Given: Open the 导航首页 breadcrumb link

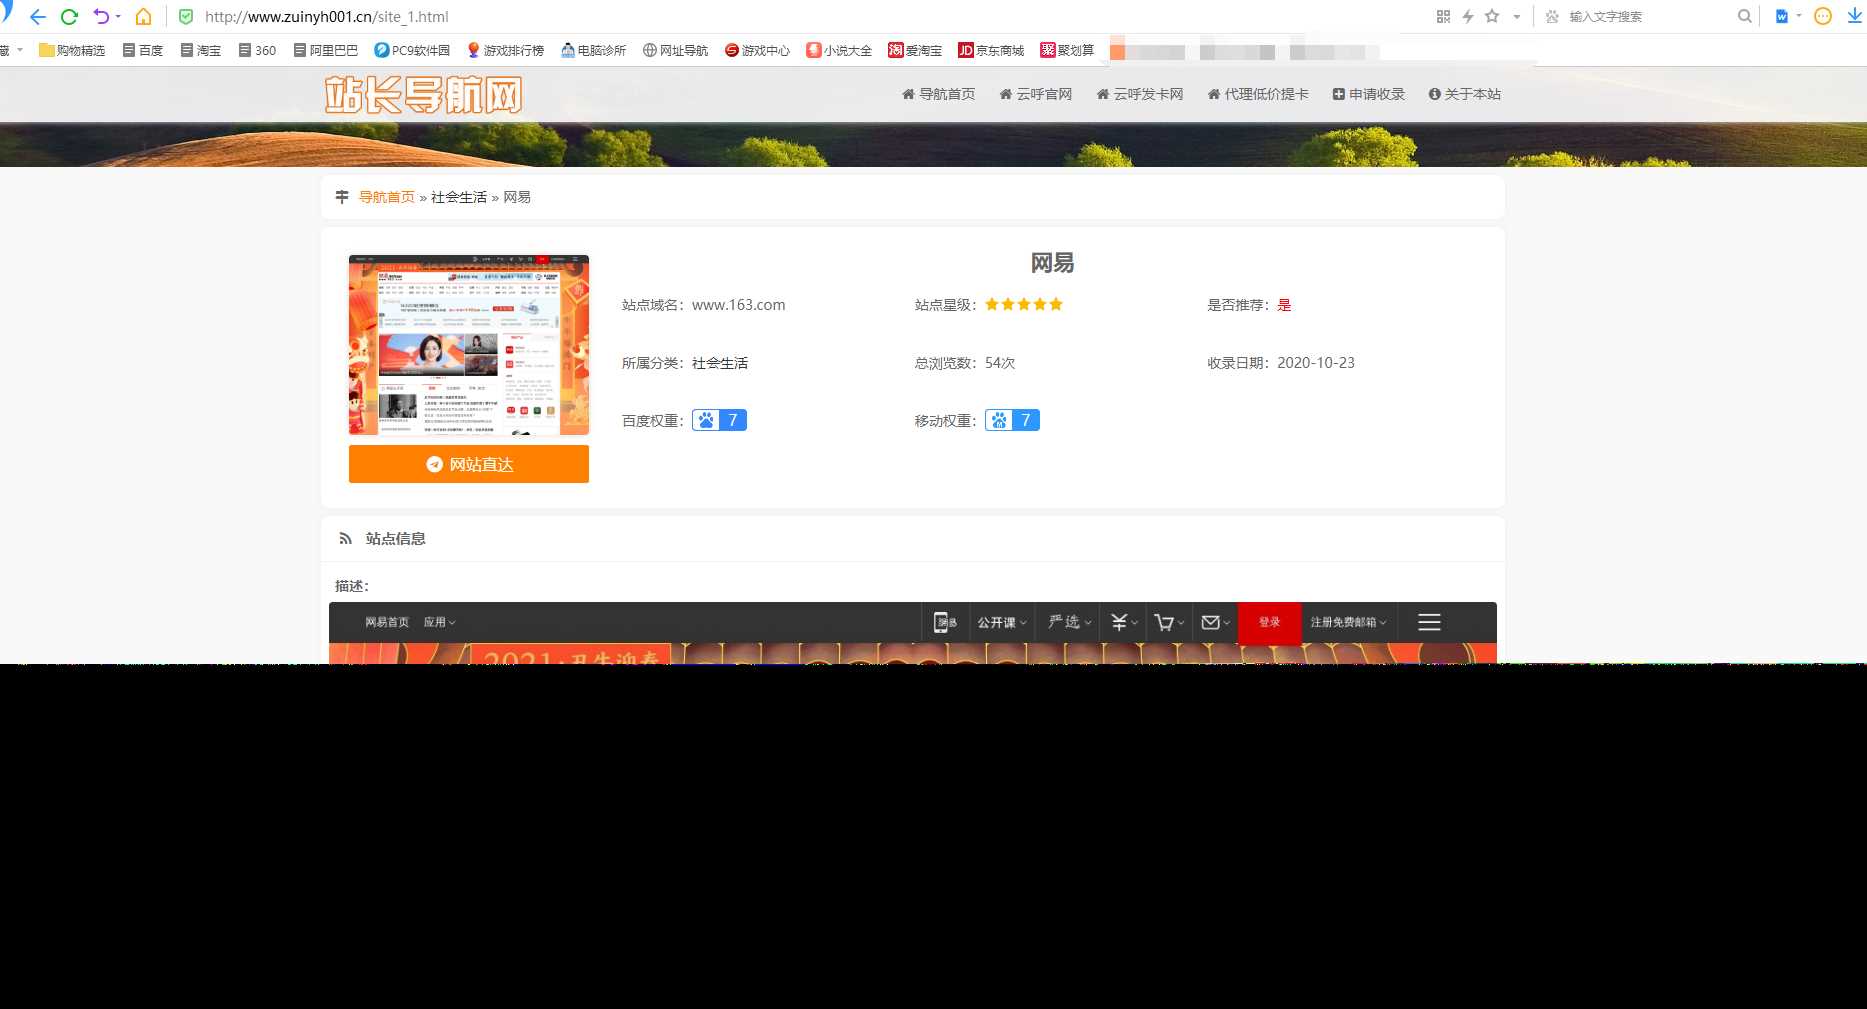Looking at the screenshot, I should click(387, 196).
